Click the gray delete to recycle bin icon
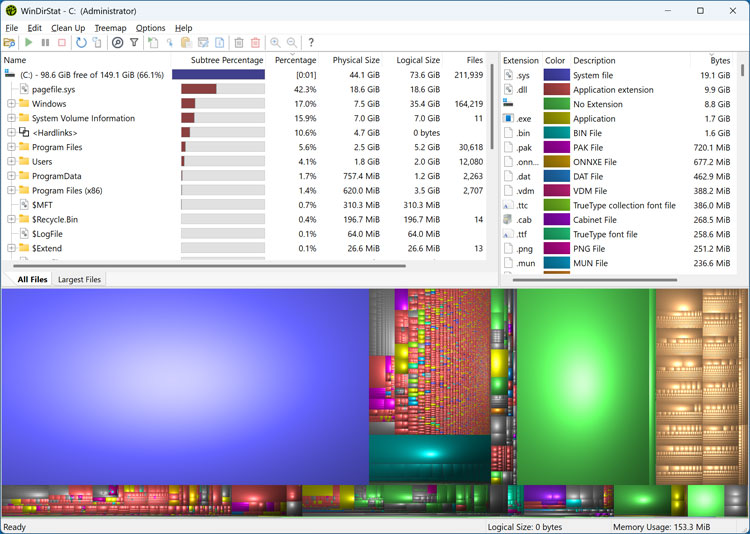 click(239, 43)
